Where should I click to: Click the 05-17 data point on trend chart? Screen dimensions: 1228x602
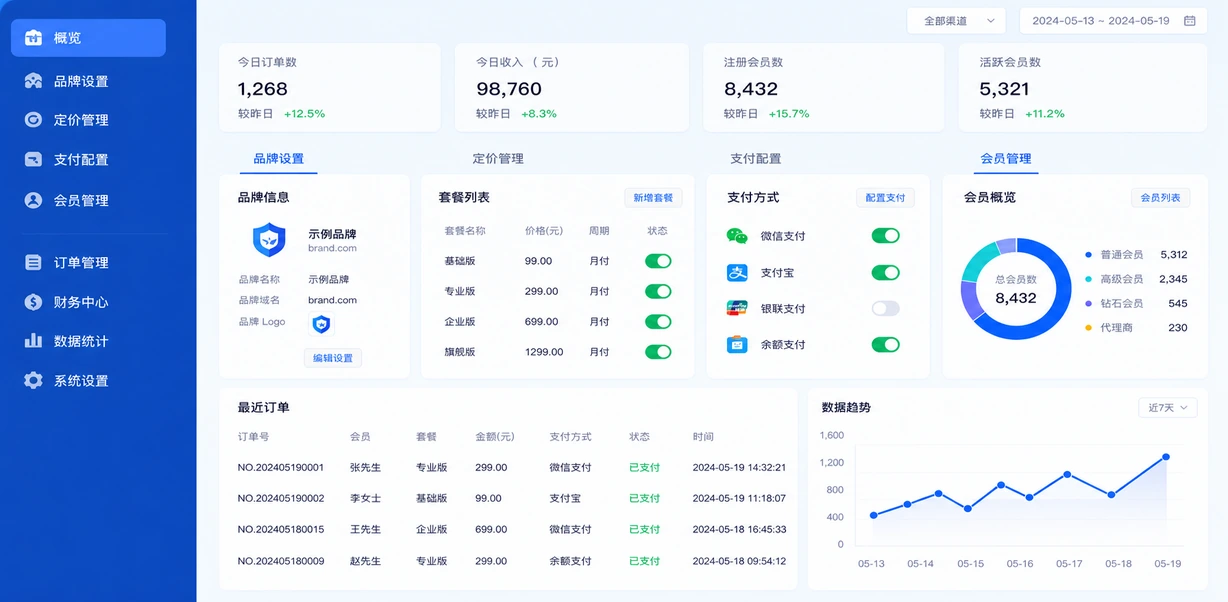point(1067,474)
